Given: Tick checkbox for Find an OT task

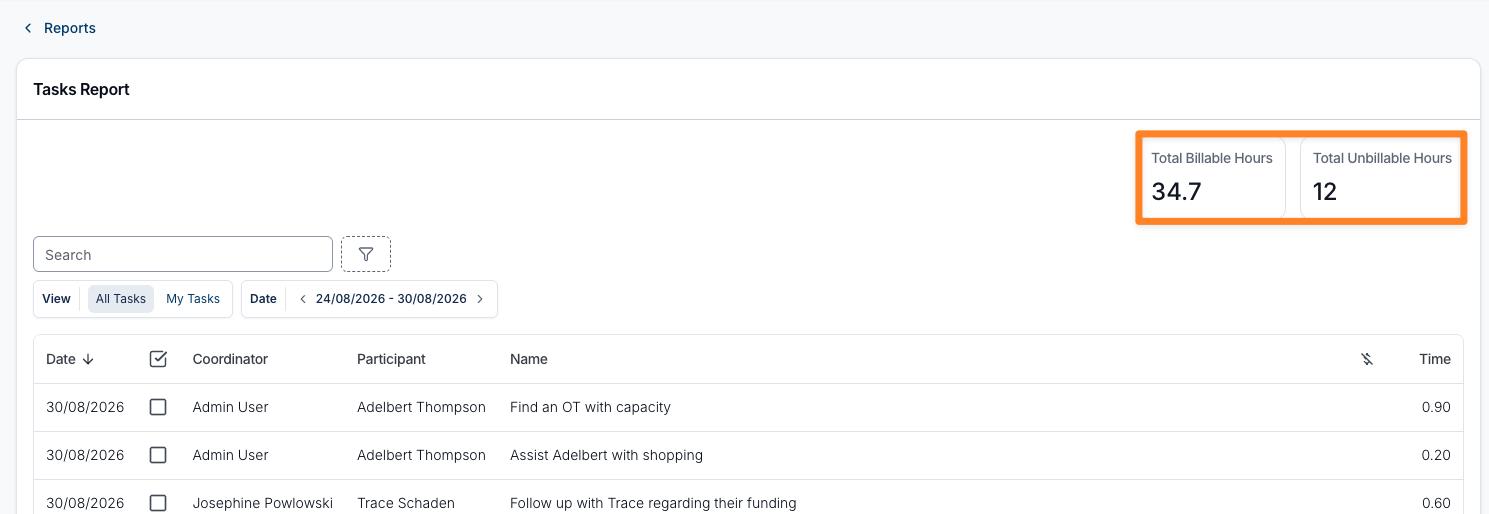Looking at the screenshot, I should coord(158,407).
